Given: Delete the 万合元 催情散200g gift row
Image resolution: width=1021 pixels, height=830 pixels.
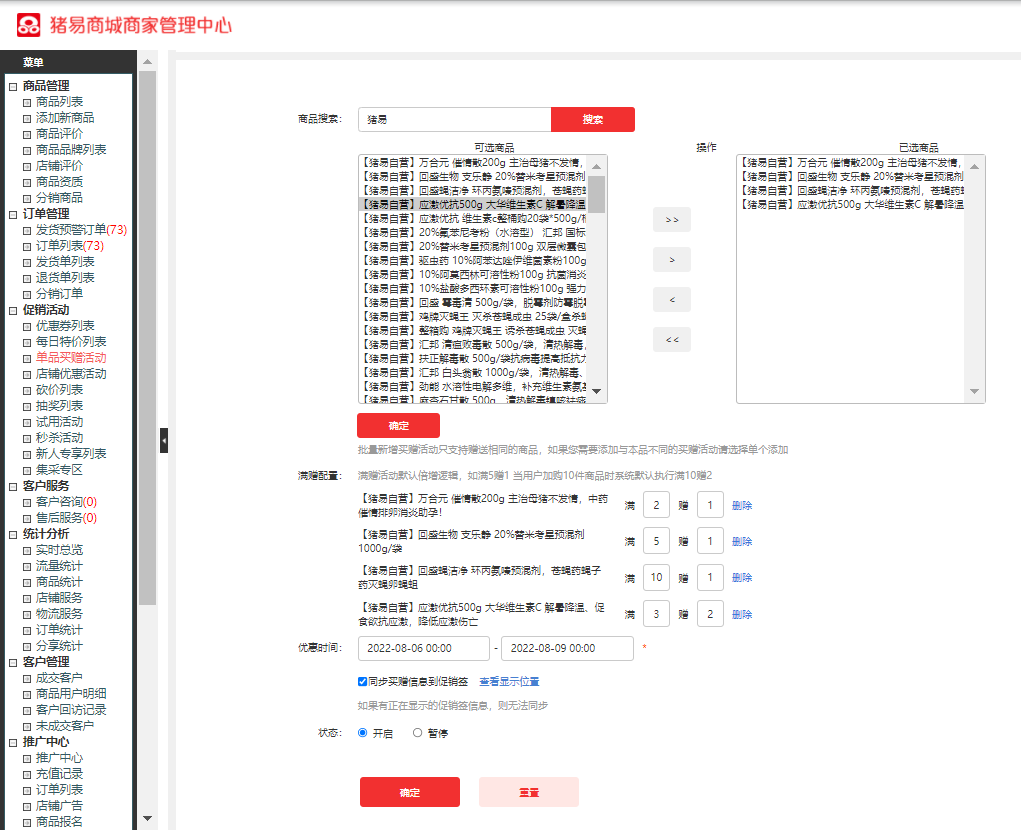Looking at the screenshot, I should (x=742, y=505).
